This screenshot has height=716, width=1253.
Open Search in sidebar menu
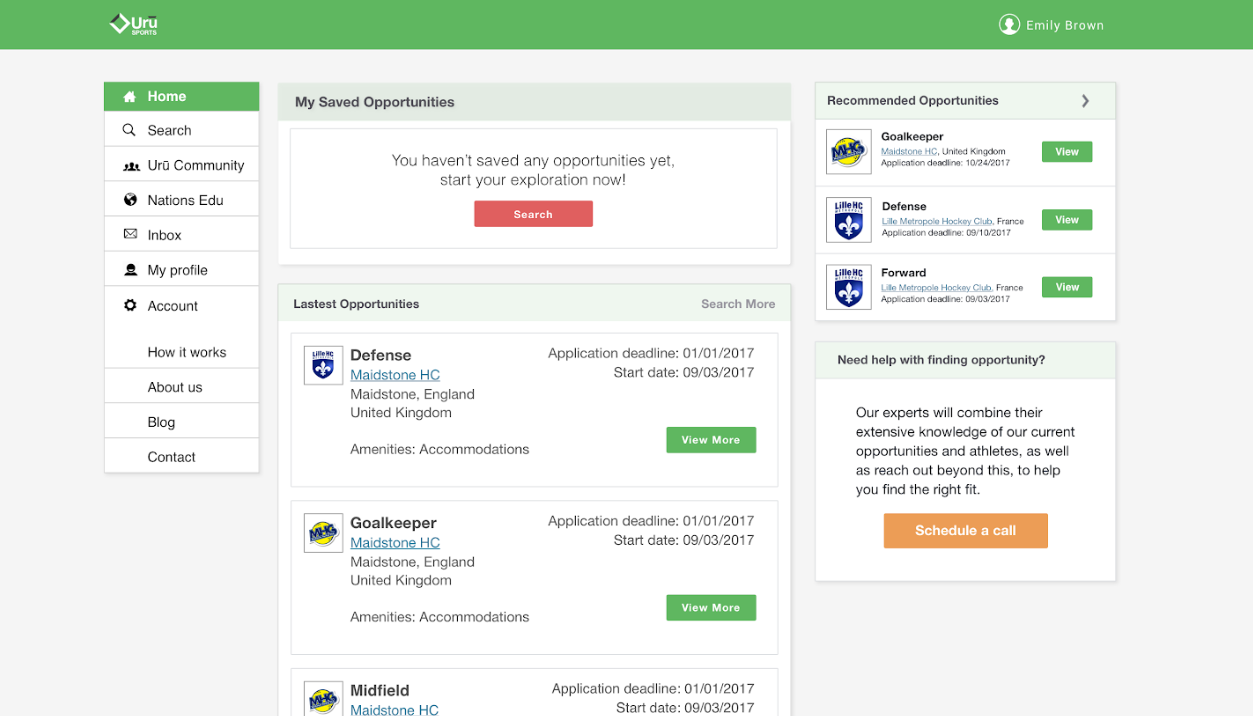click(x=182, y=130)
